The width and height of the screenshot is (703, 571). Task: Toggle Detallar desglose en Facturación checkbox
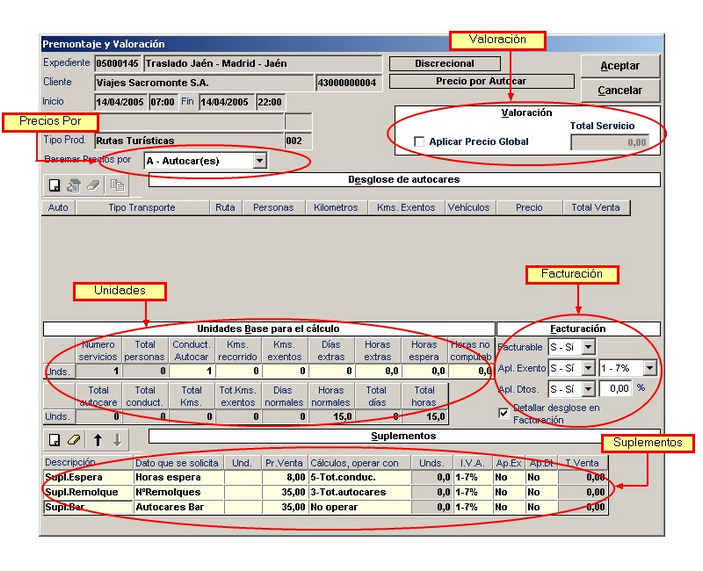504,413
